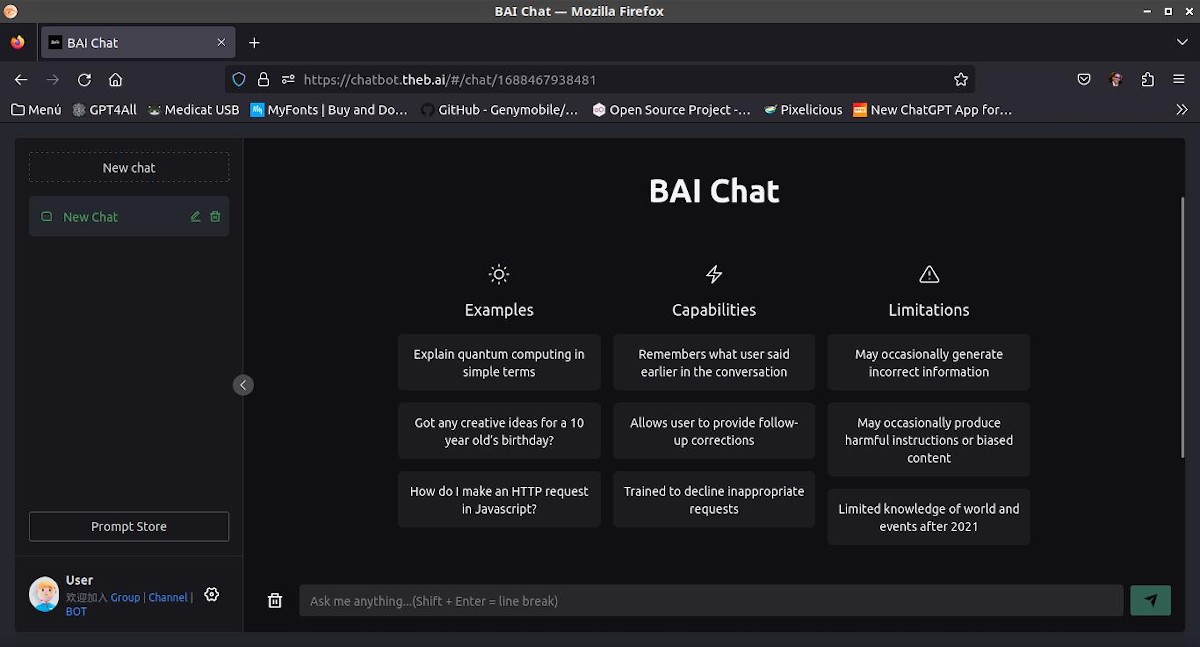Screen dimensions: 1200x647
Task: Open the Prompt Store
Action: point(129,526)
